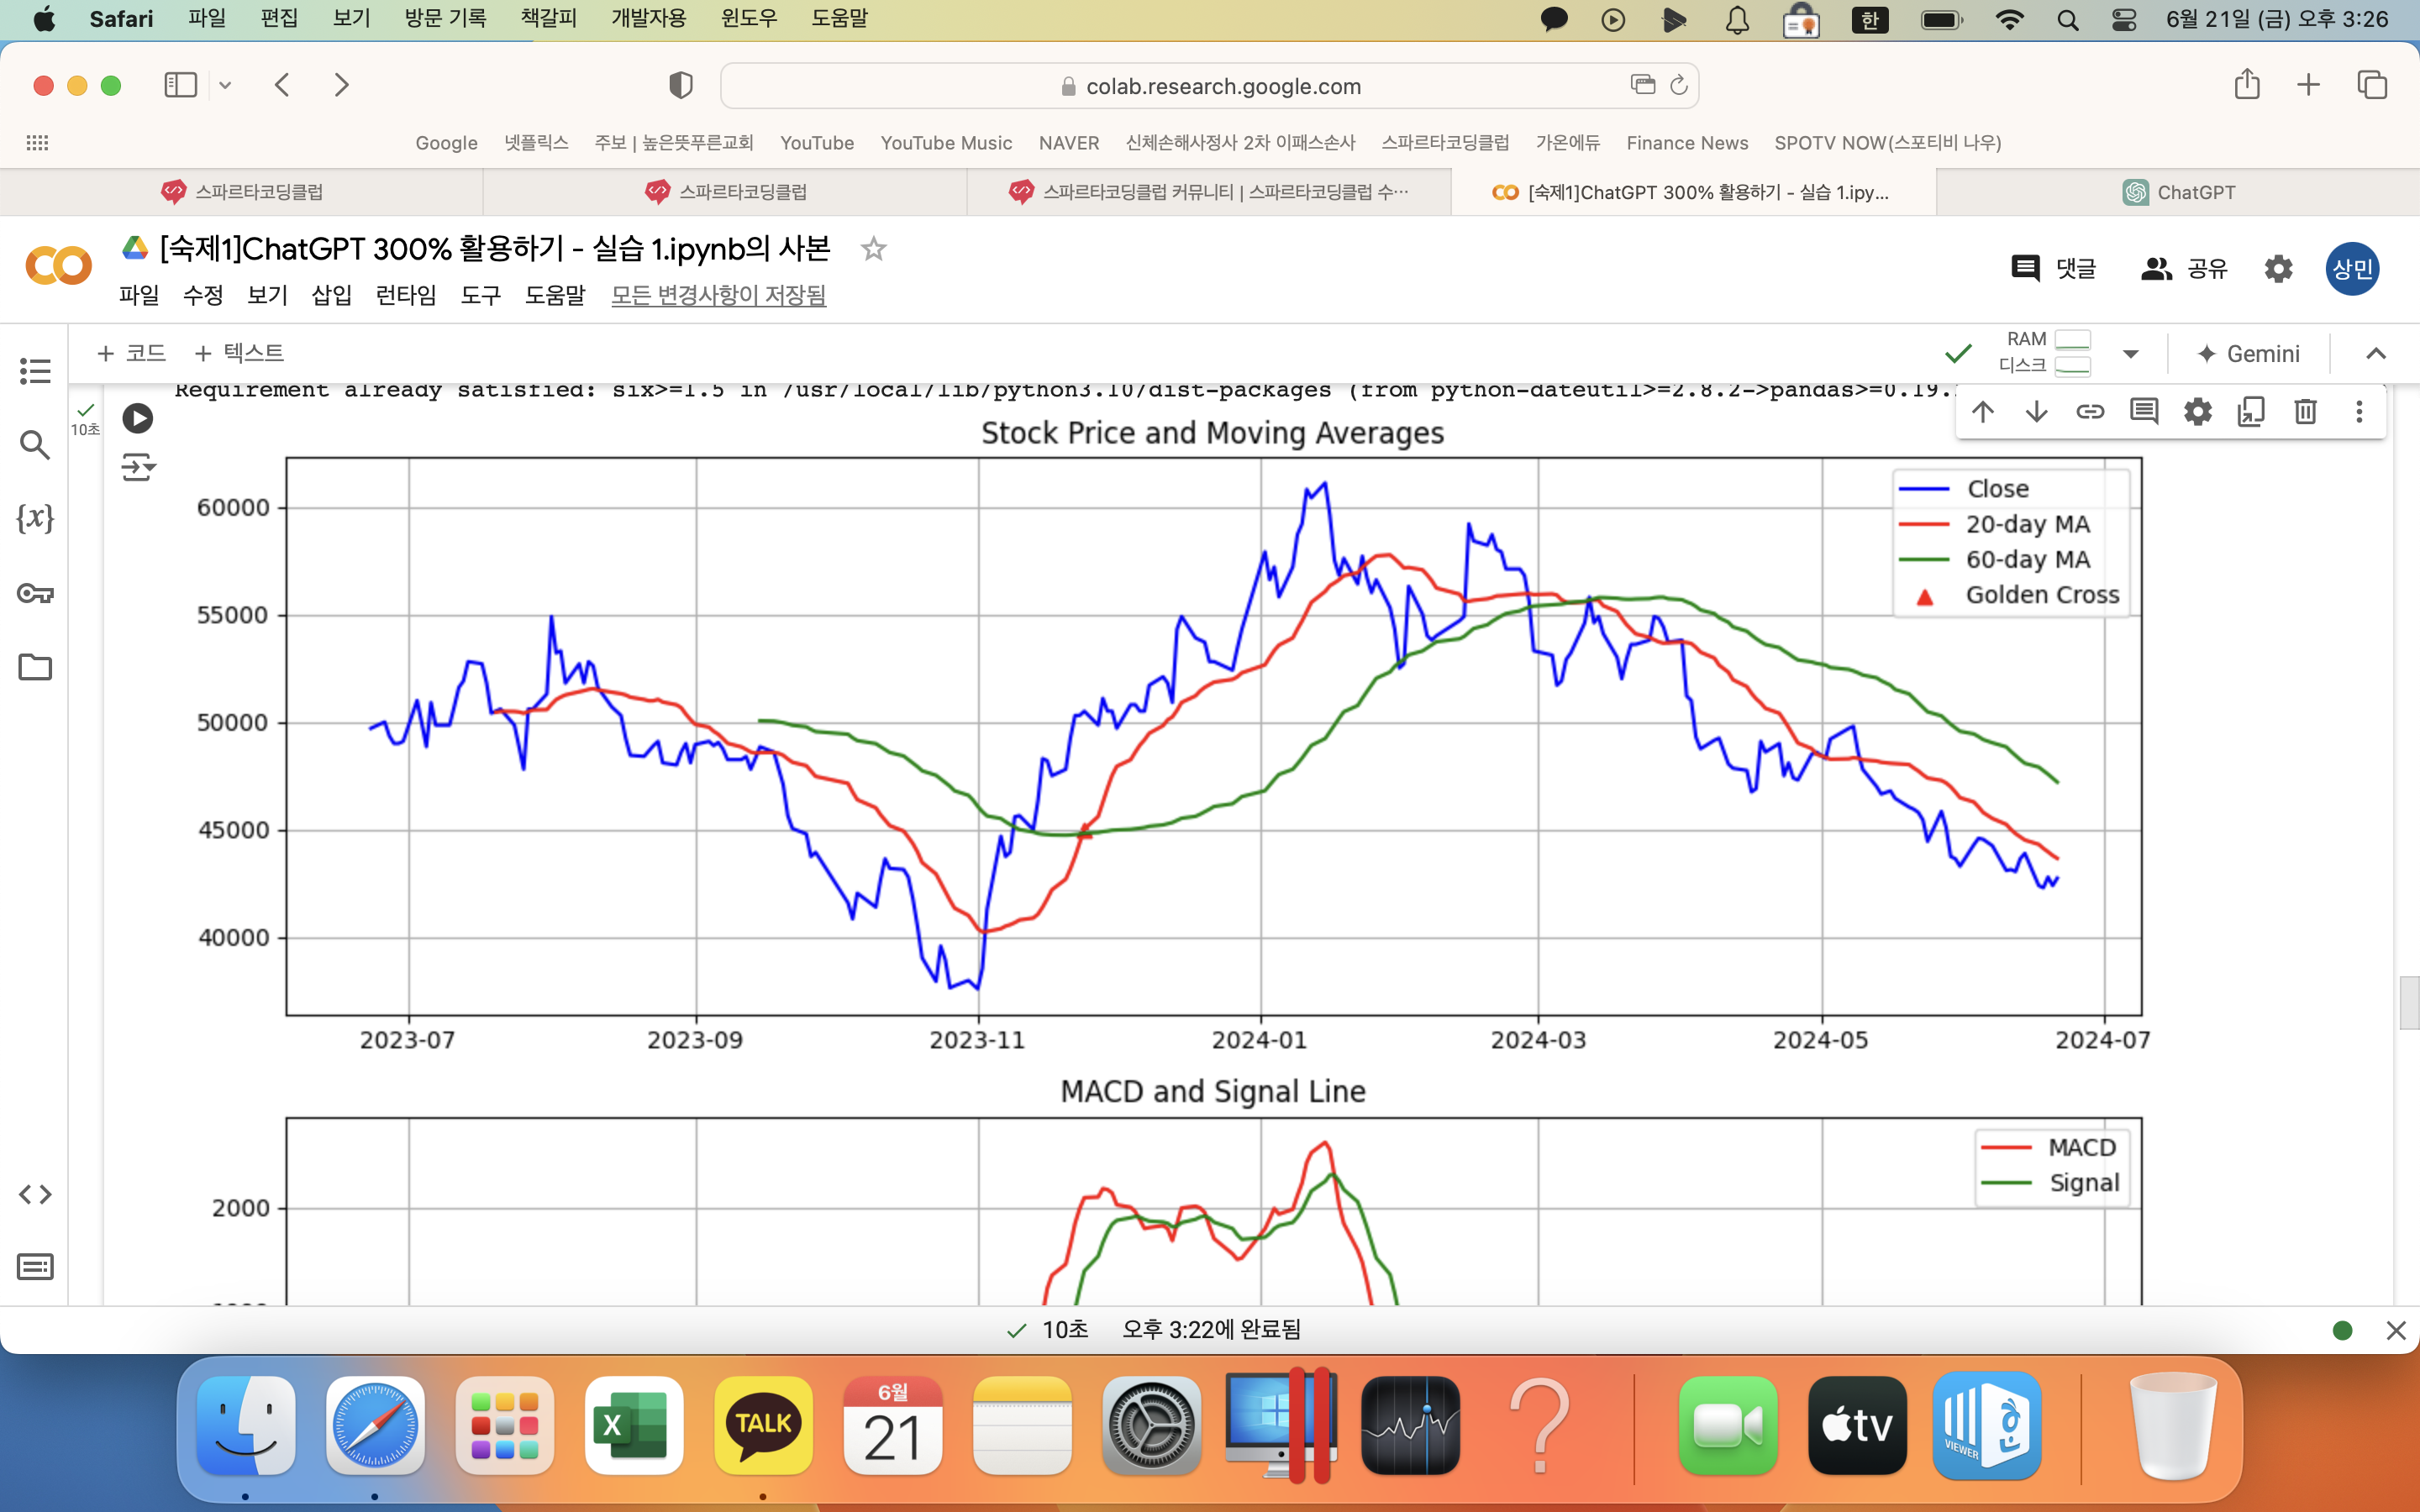The image size is (2420, 1512).
Task: Go forward in Safari
Action: point(342,85)
